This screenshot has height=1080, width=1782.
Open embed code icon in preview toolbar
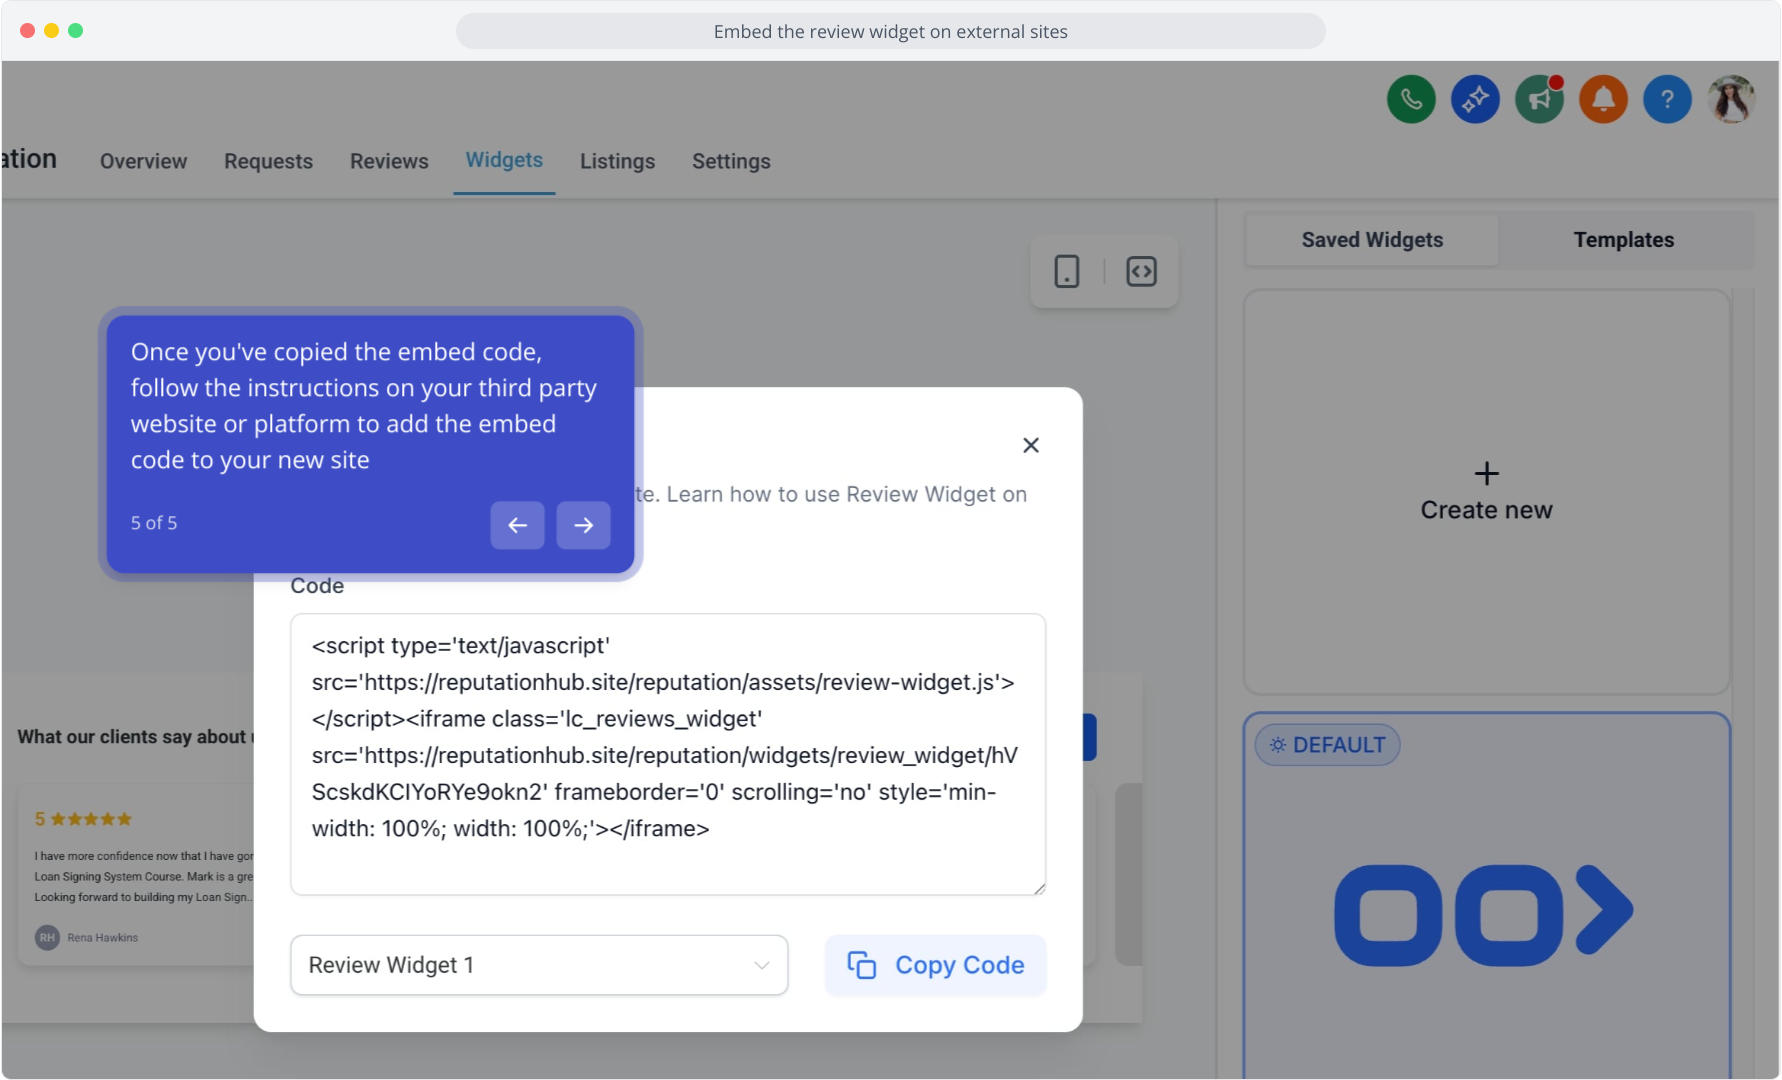[1141, 271]
